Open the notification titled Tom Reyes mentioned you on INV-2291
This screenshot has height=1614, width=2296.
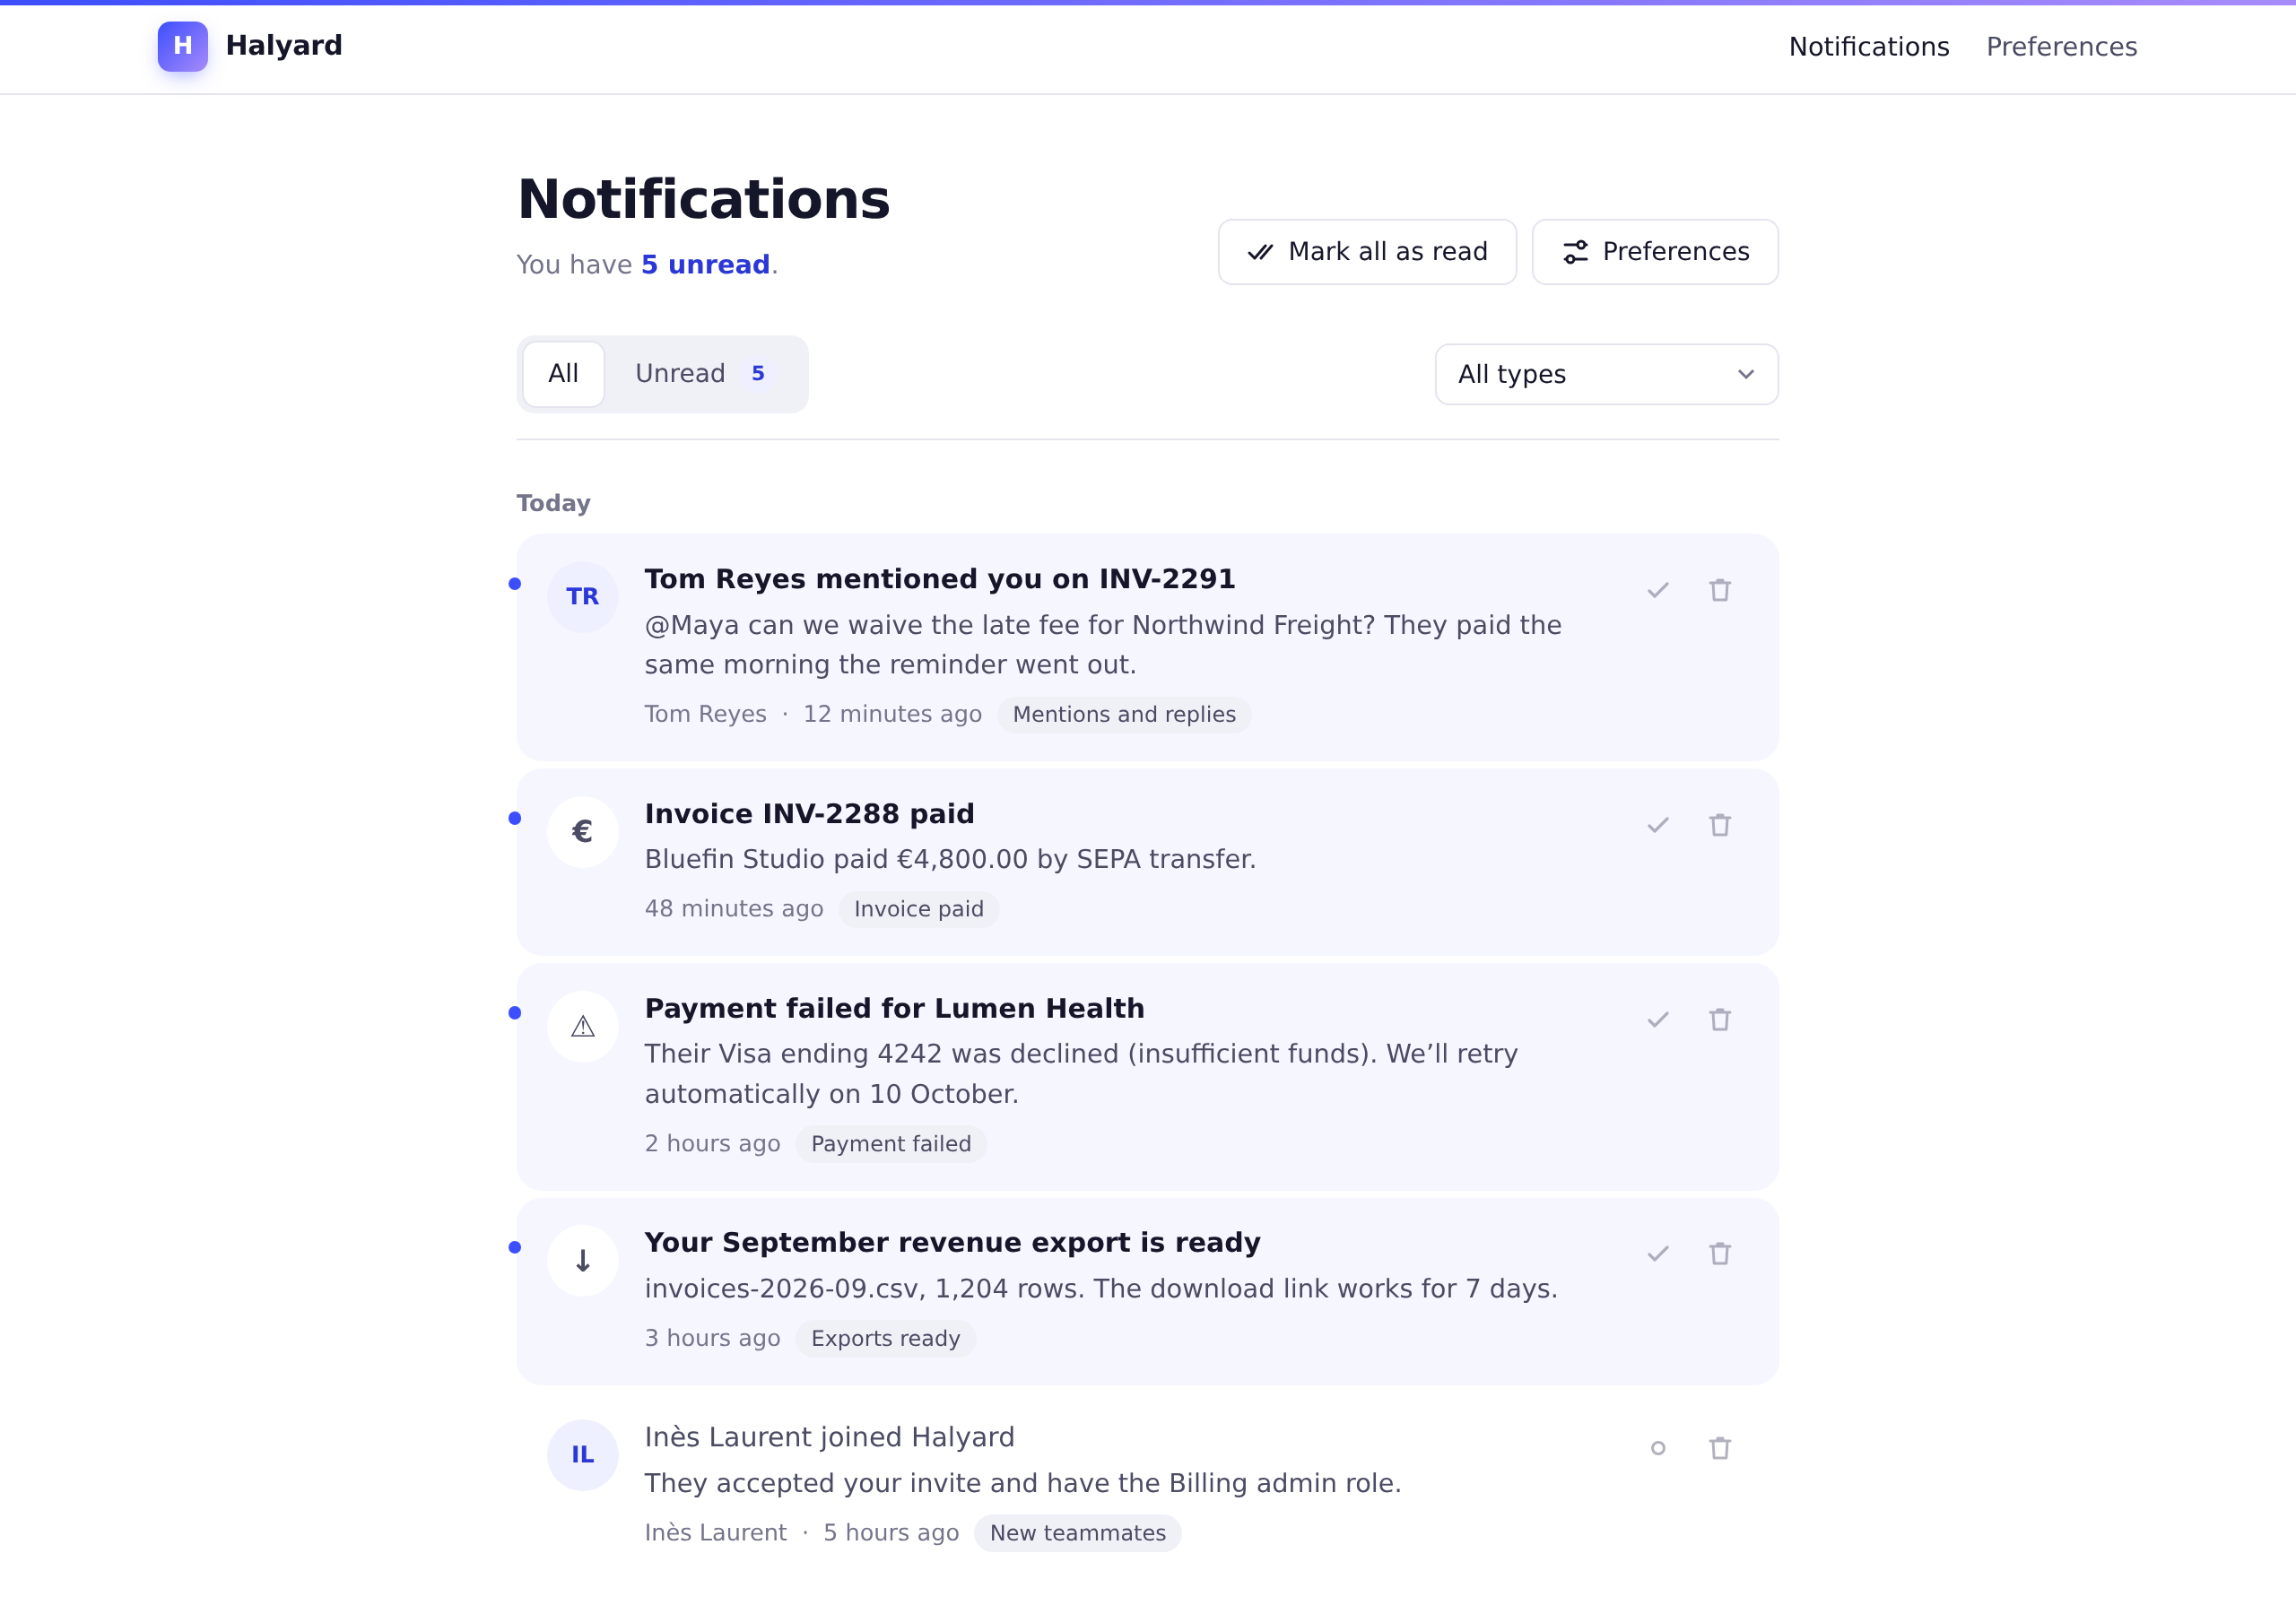click(940, 579)
